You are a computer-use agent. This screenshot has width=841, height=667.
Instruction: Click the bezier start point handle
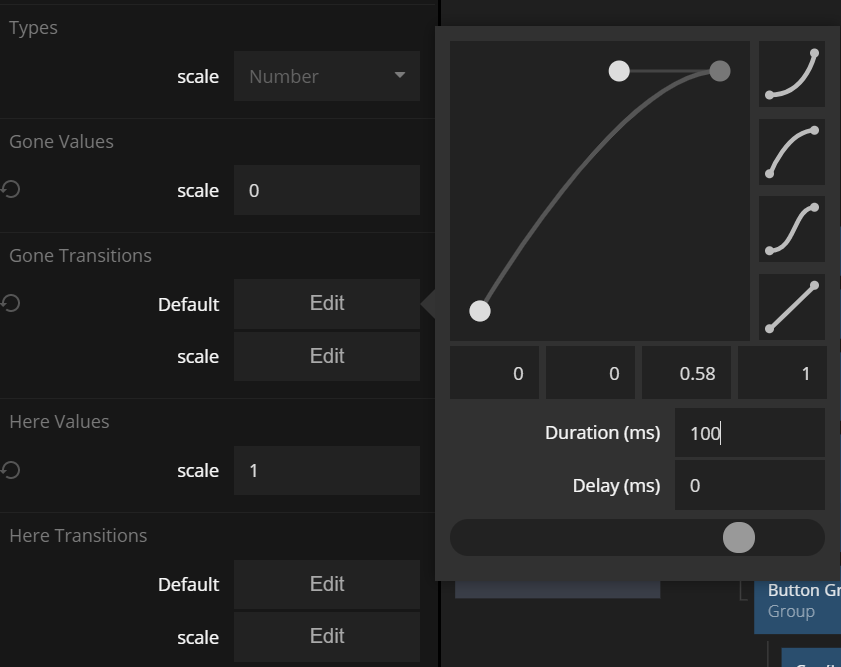(x=480, y=311)
